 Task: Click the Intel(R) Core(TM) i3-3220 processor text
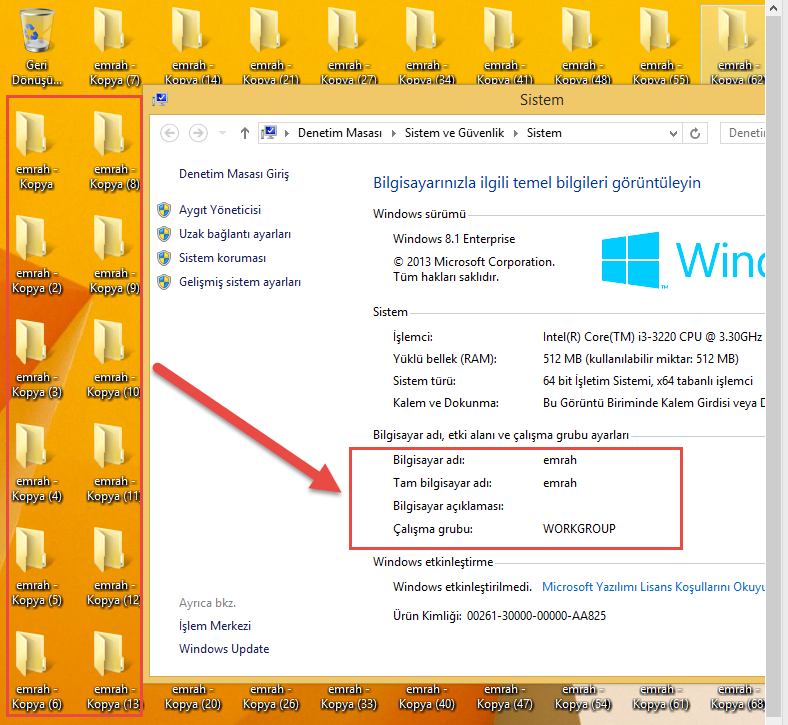652,337
